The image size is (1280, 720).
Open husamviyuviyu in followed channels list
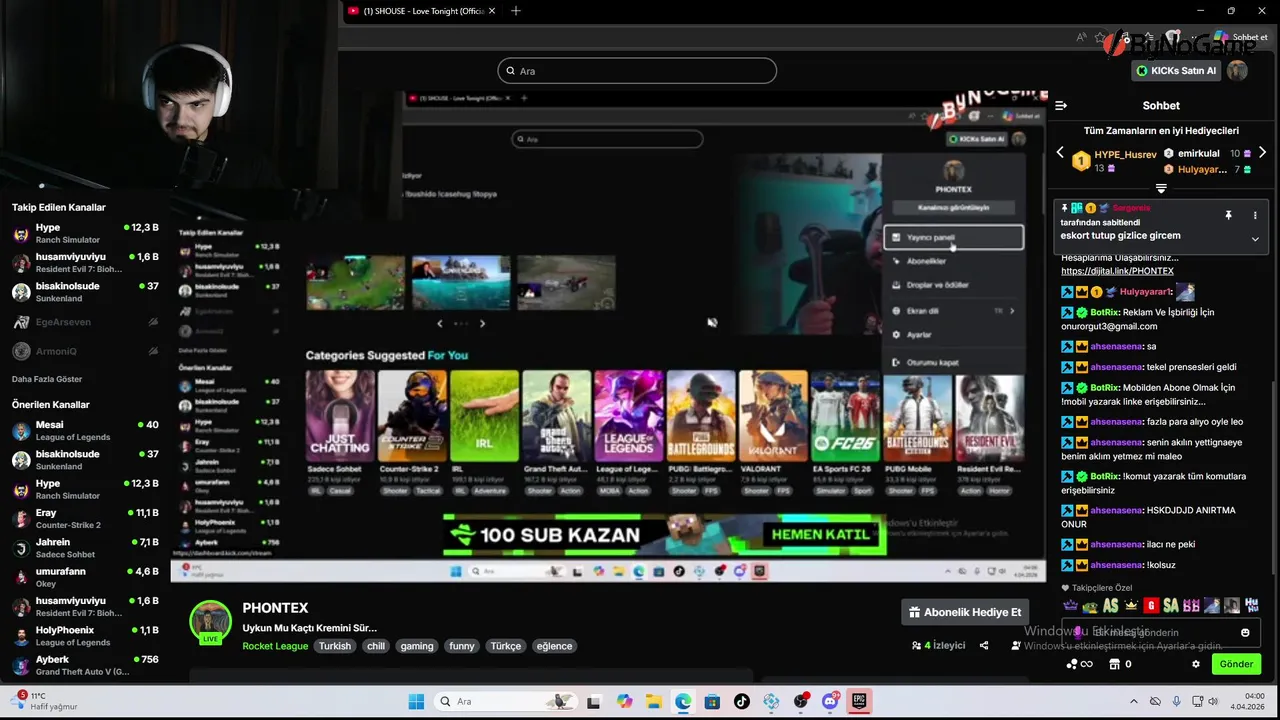85,262
